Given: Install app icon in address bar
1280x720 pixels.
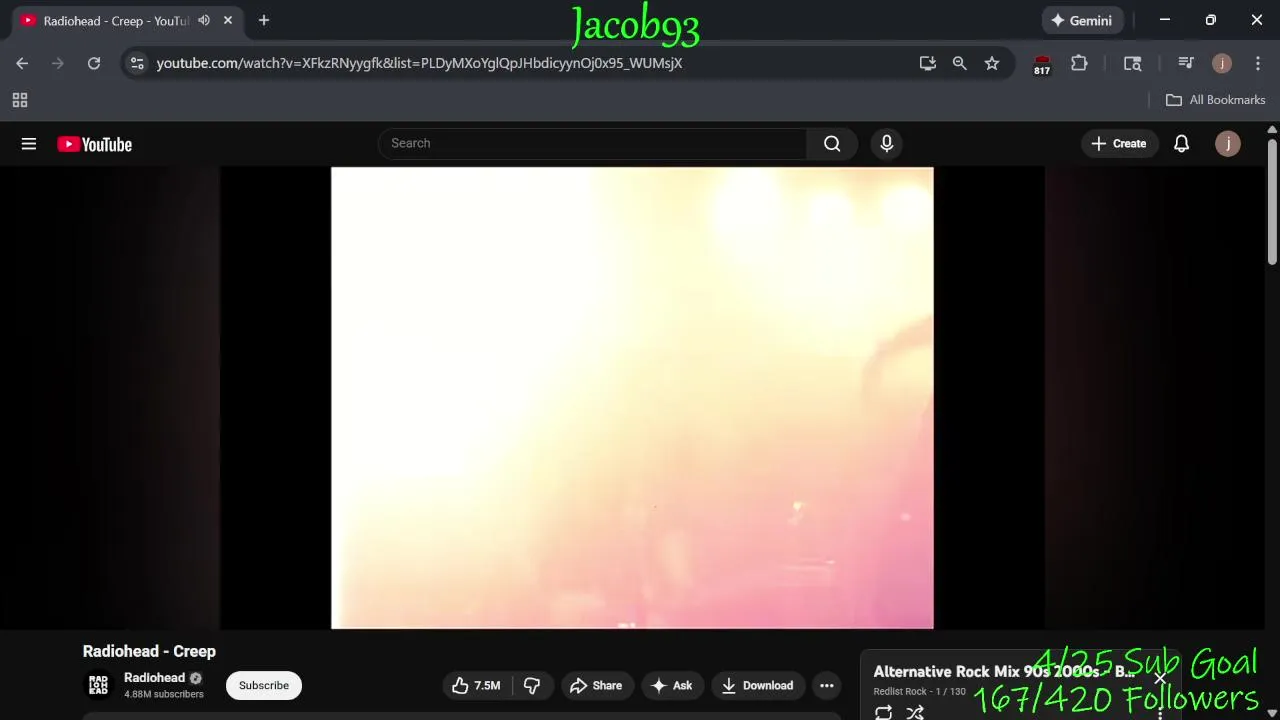Looking at the screenshot, I should click(x=928, y=63).
